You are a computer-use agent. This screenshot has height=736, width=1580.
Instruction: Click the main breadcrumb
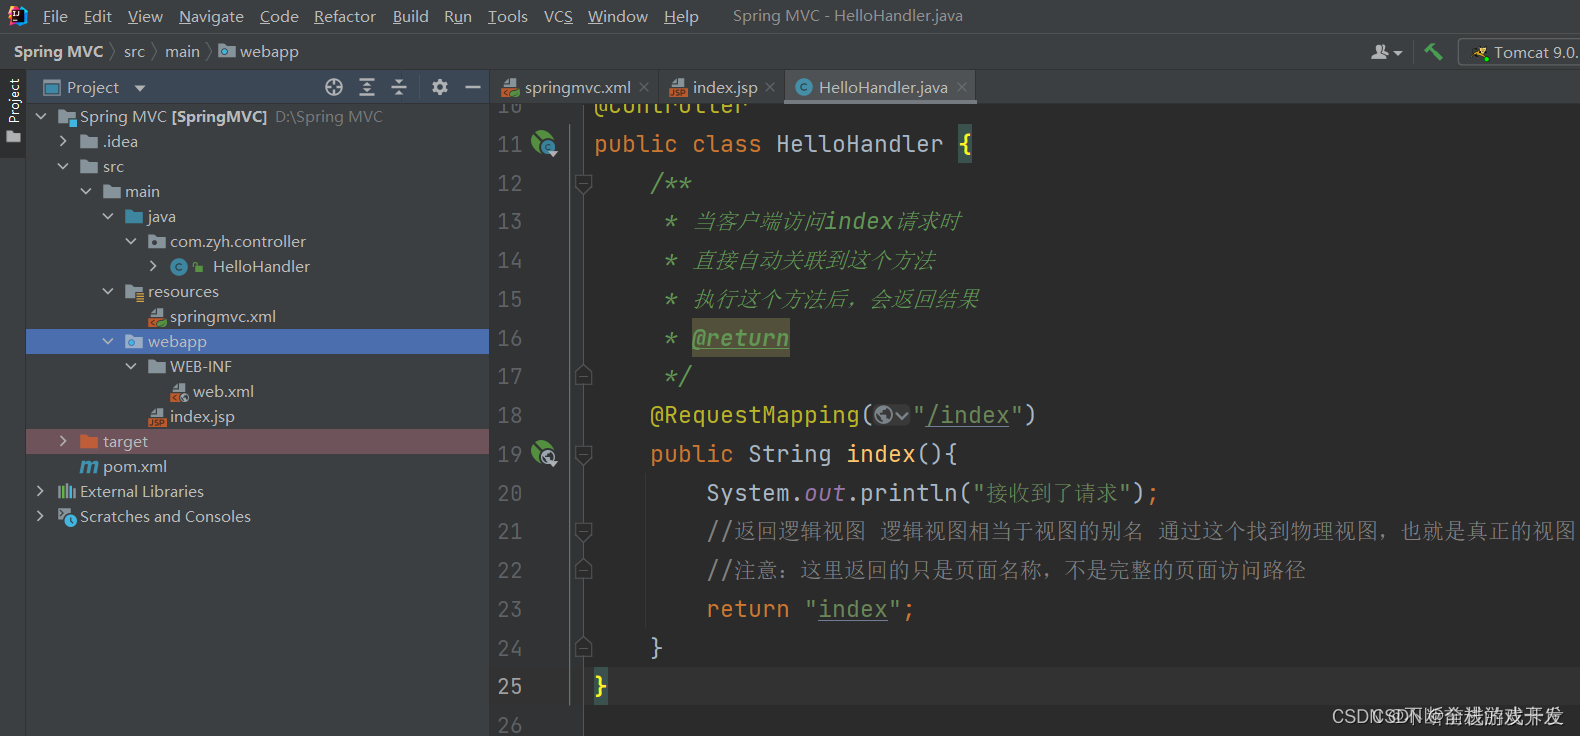182,52
